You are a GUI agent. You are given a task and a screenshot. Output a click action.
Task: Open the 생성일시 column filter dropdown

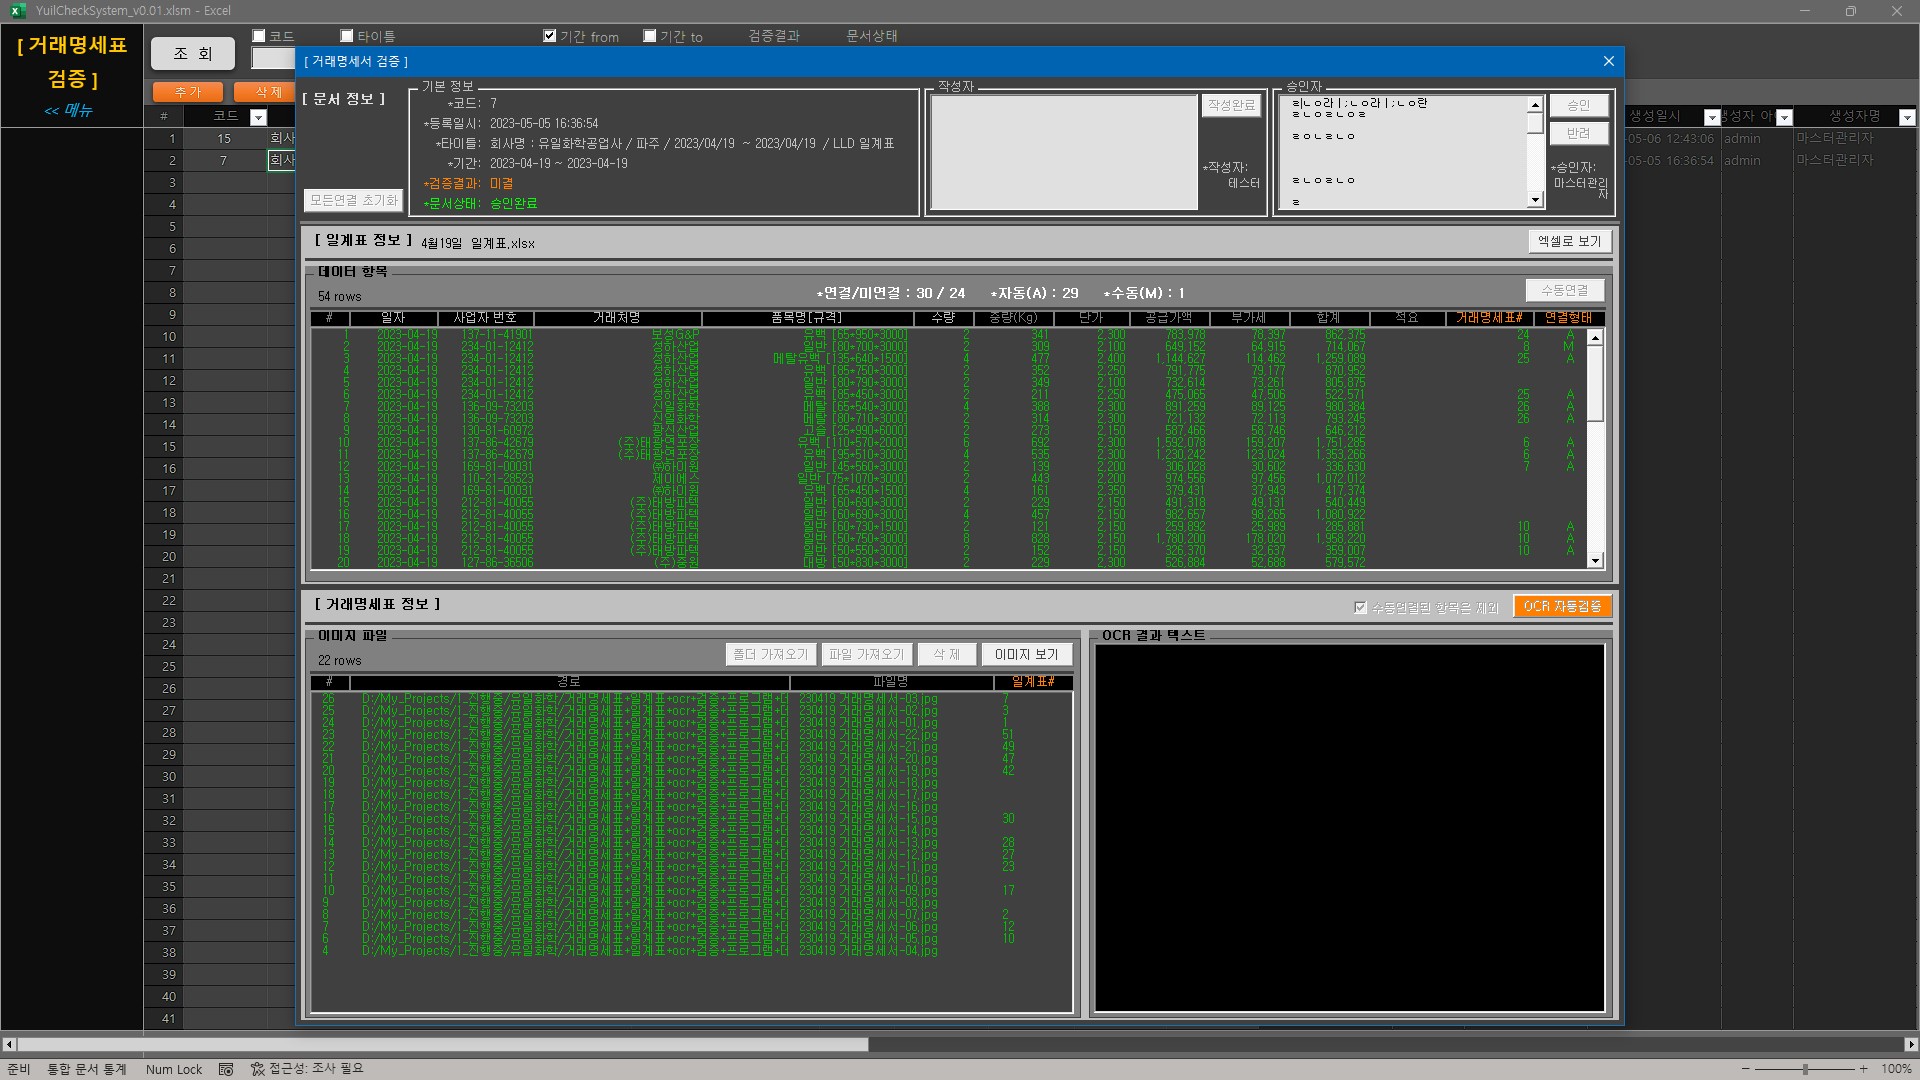1711,117
